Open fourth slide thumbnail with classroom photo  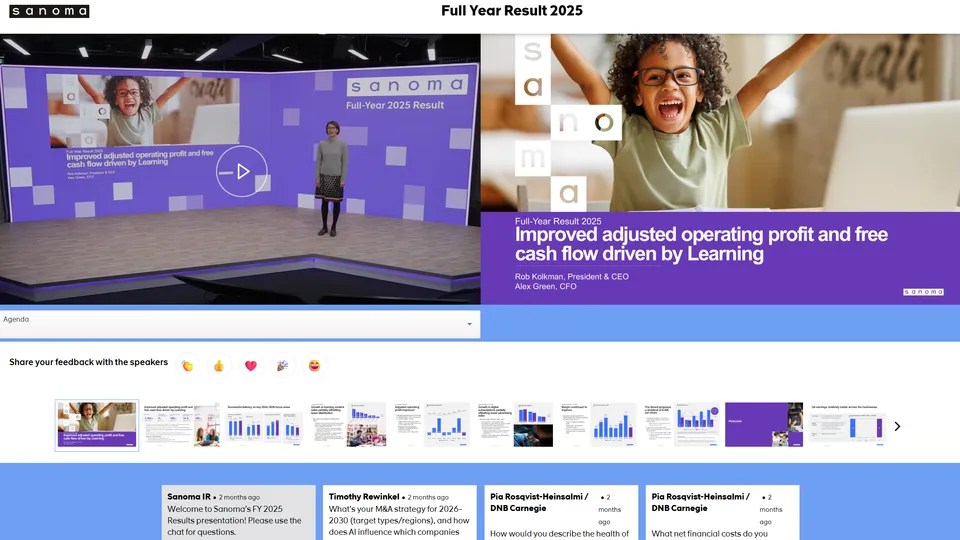coord(348,425)
